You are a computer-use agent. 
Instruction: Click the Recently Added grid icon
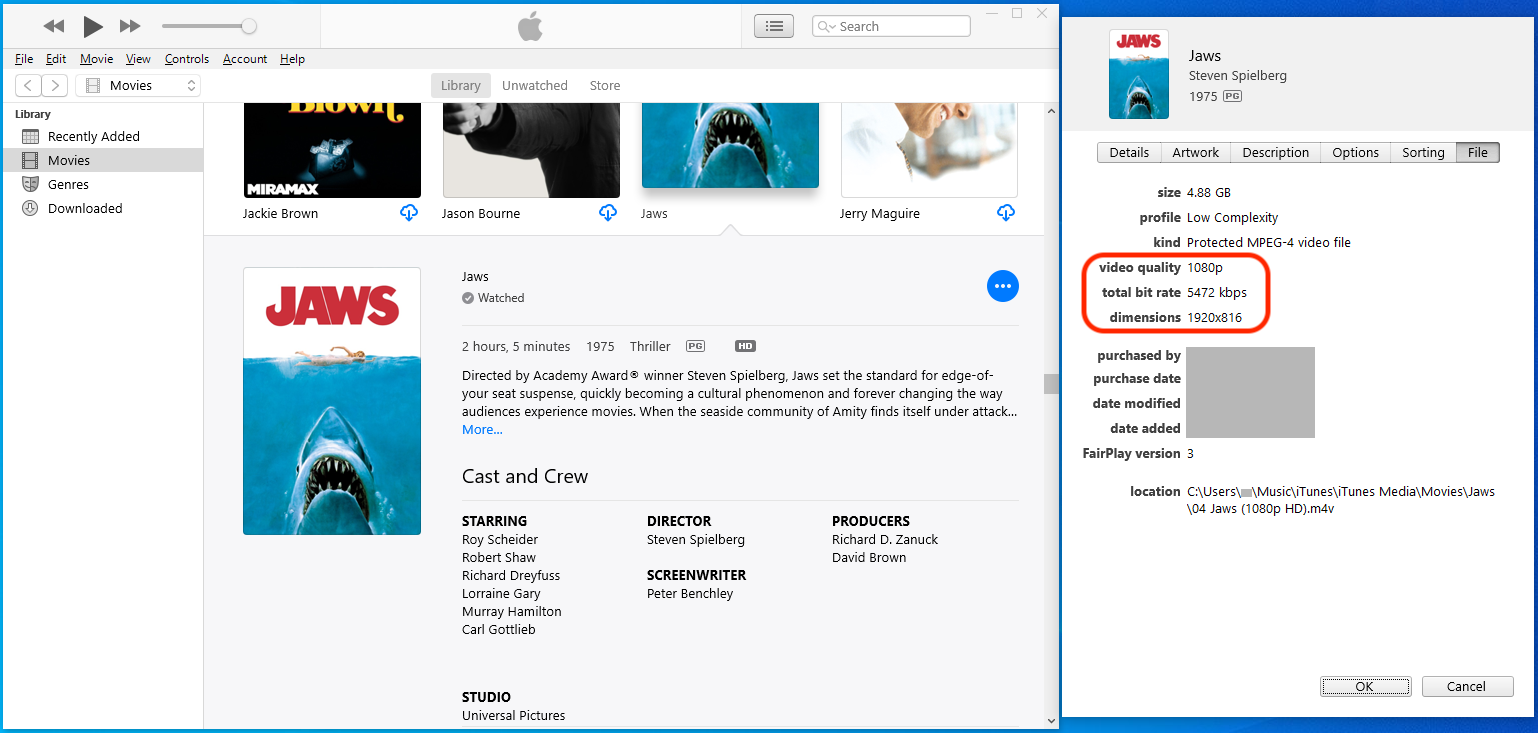[x=30, y=136]
